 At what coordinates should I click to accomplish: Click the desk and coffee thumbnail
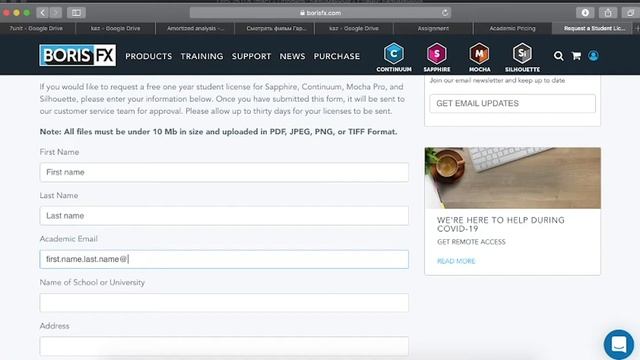[512, 178]
